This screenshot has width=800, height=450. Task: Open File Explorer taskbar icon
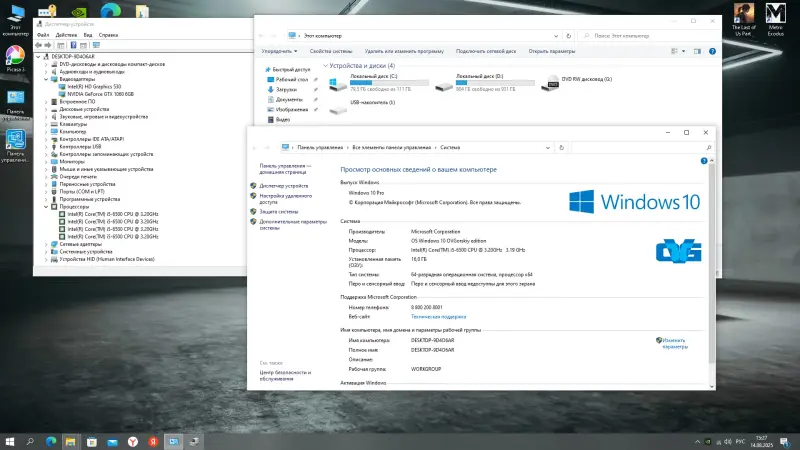pos(70,441)
